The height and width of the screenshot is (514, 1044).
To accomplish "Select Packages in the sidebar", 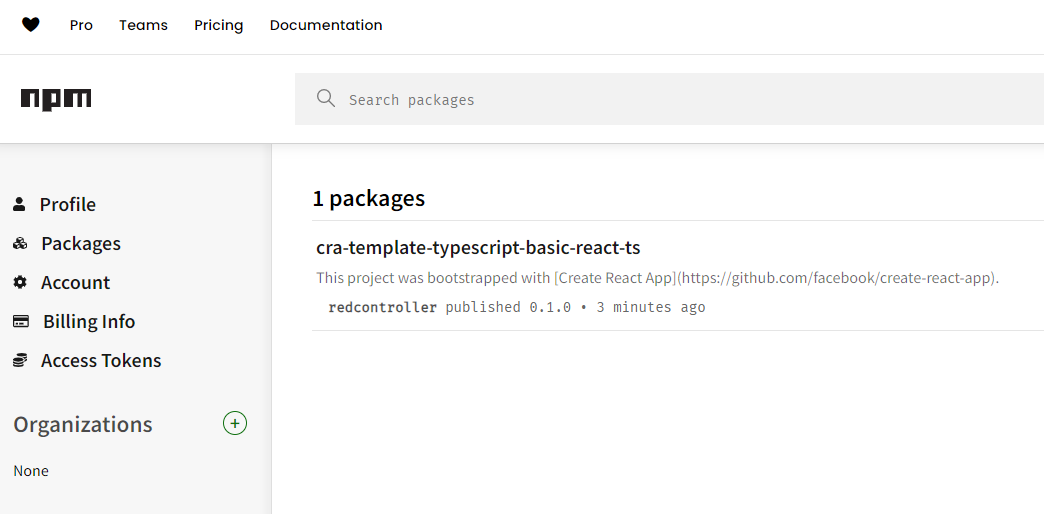I will pos(81,244).
